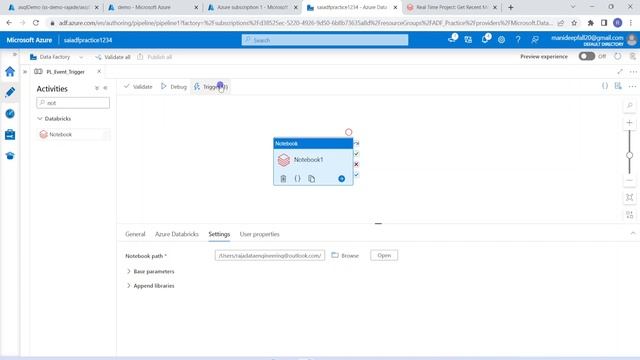Viewport: 640px width, 360px height.
Task: Click the red breakpoint circle on Notebook1
Action: (348, 132)
